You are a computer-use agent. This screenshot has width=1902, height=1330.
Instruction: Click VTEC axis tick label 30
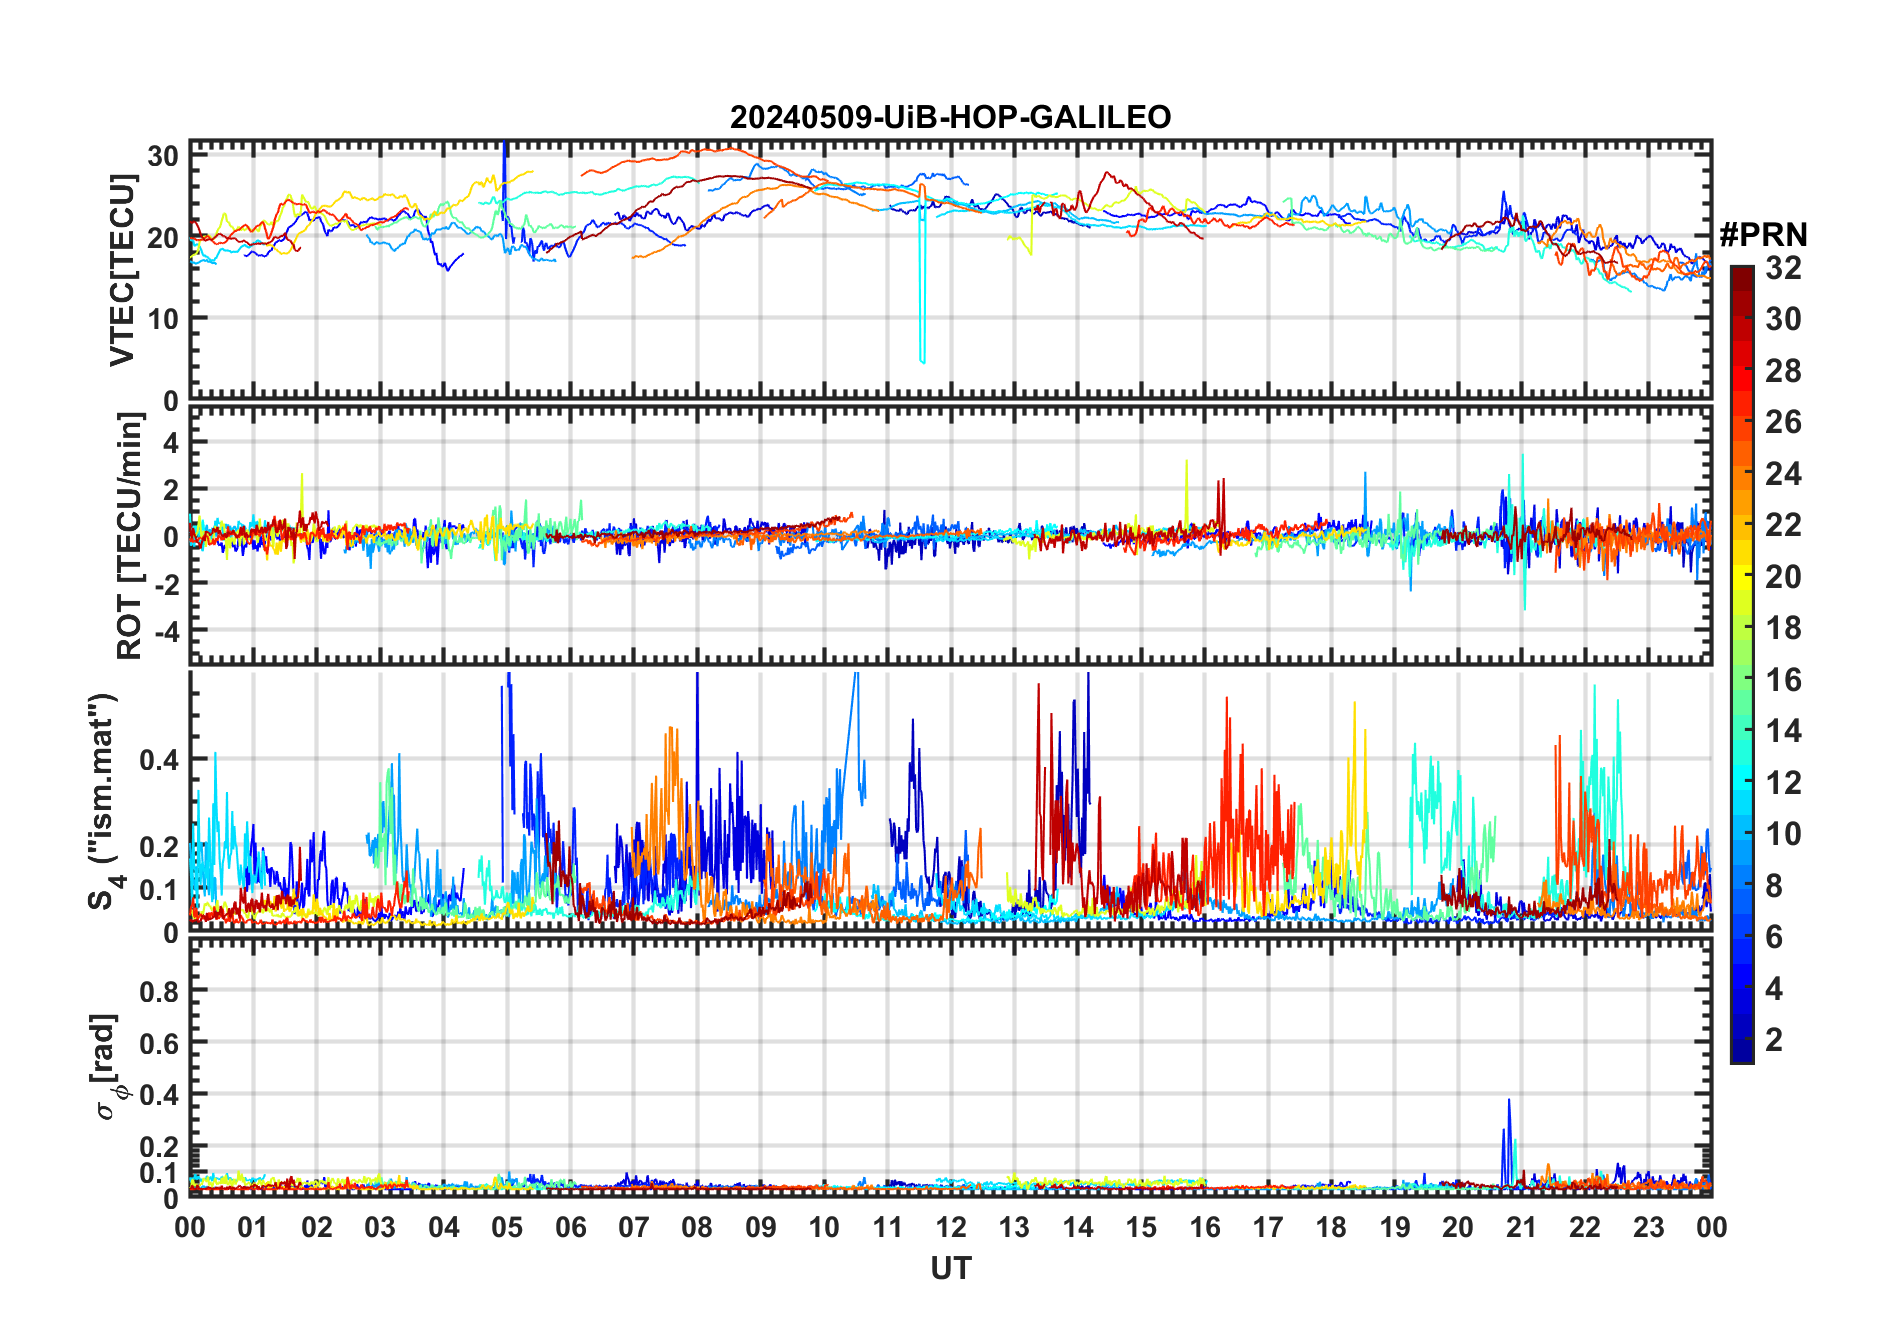point(163,156)
